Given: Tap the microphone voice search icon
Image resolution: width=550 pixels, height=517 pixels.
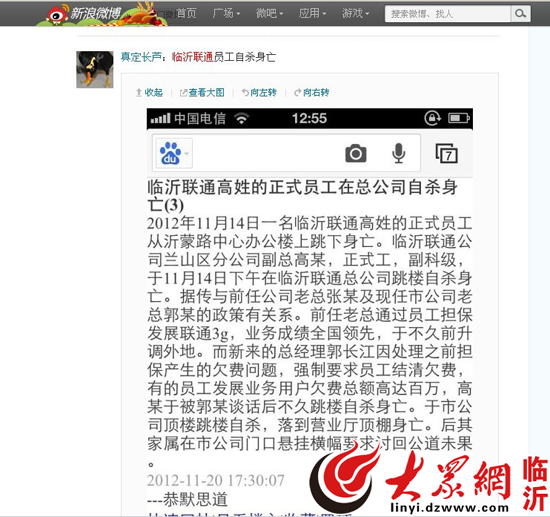Looking at the screenshot, I should click(398, 153).
